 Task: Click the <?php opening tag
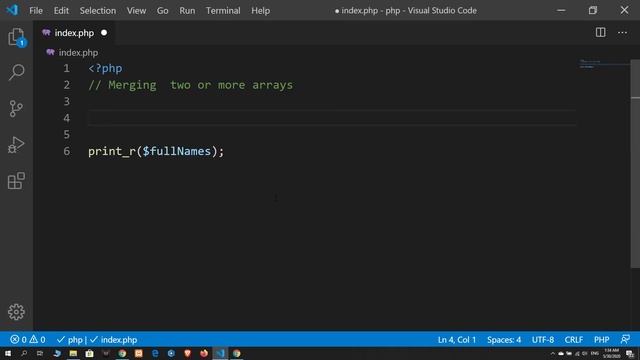(105, 68)
